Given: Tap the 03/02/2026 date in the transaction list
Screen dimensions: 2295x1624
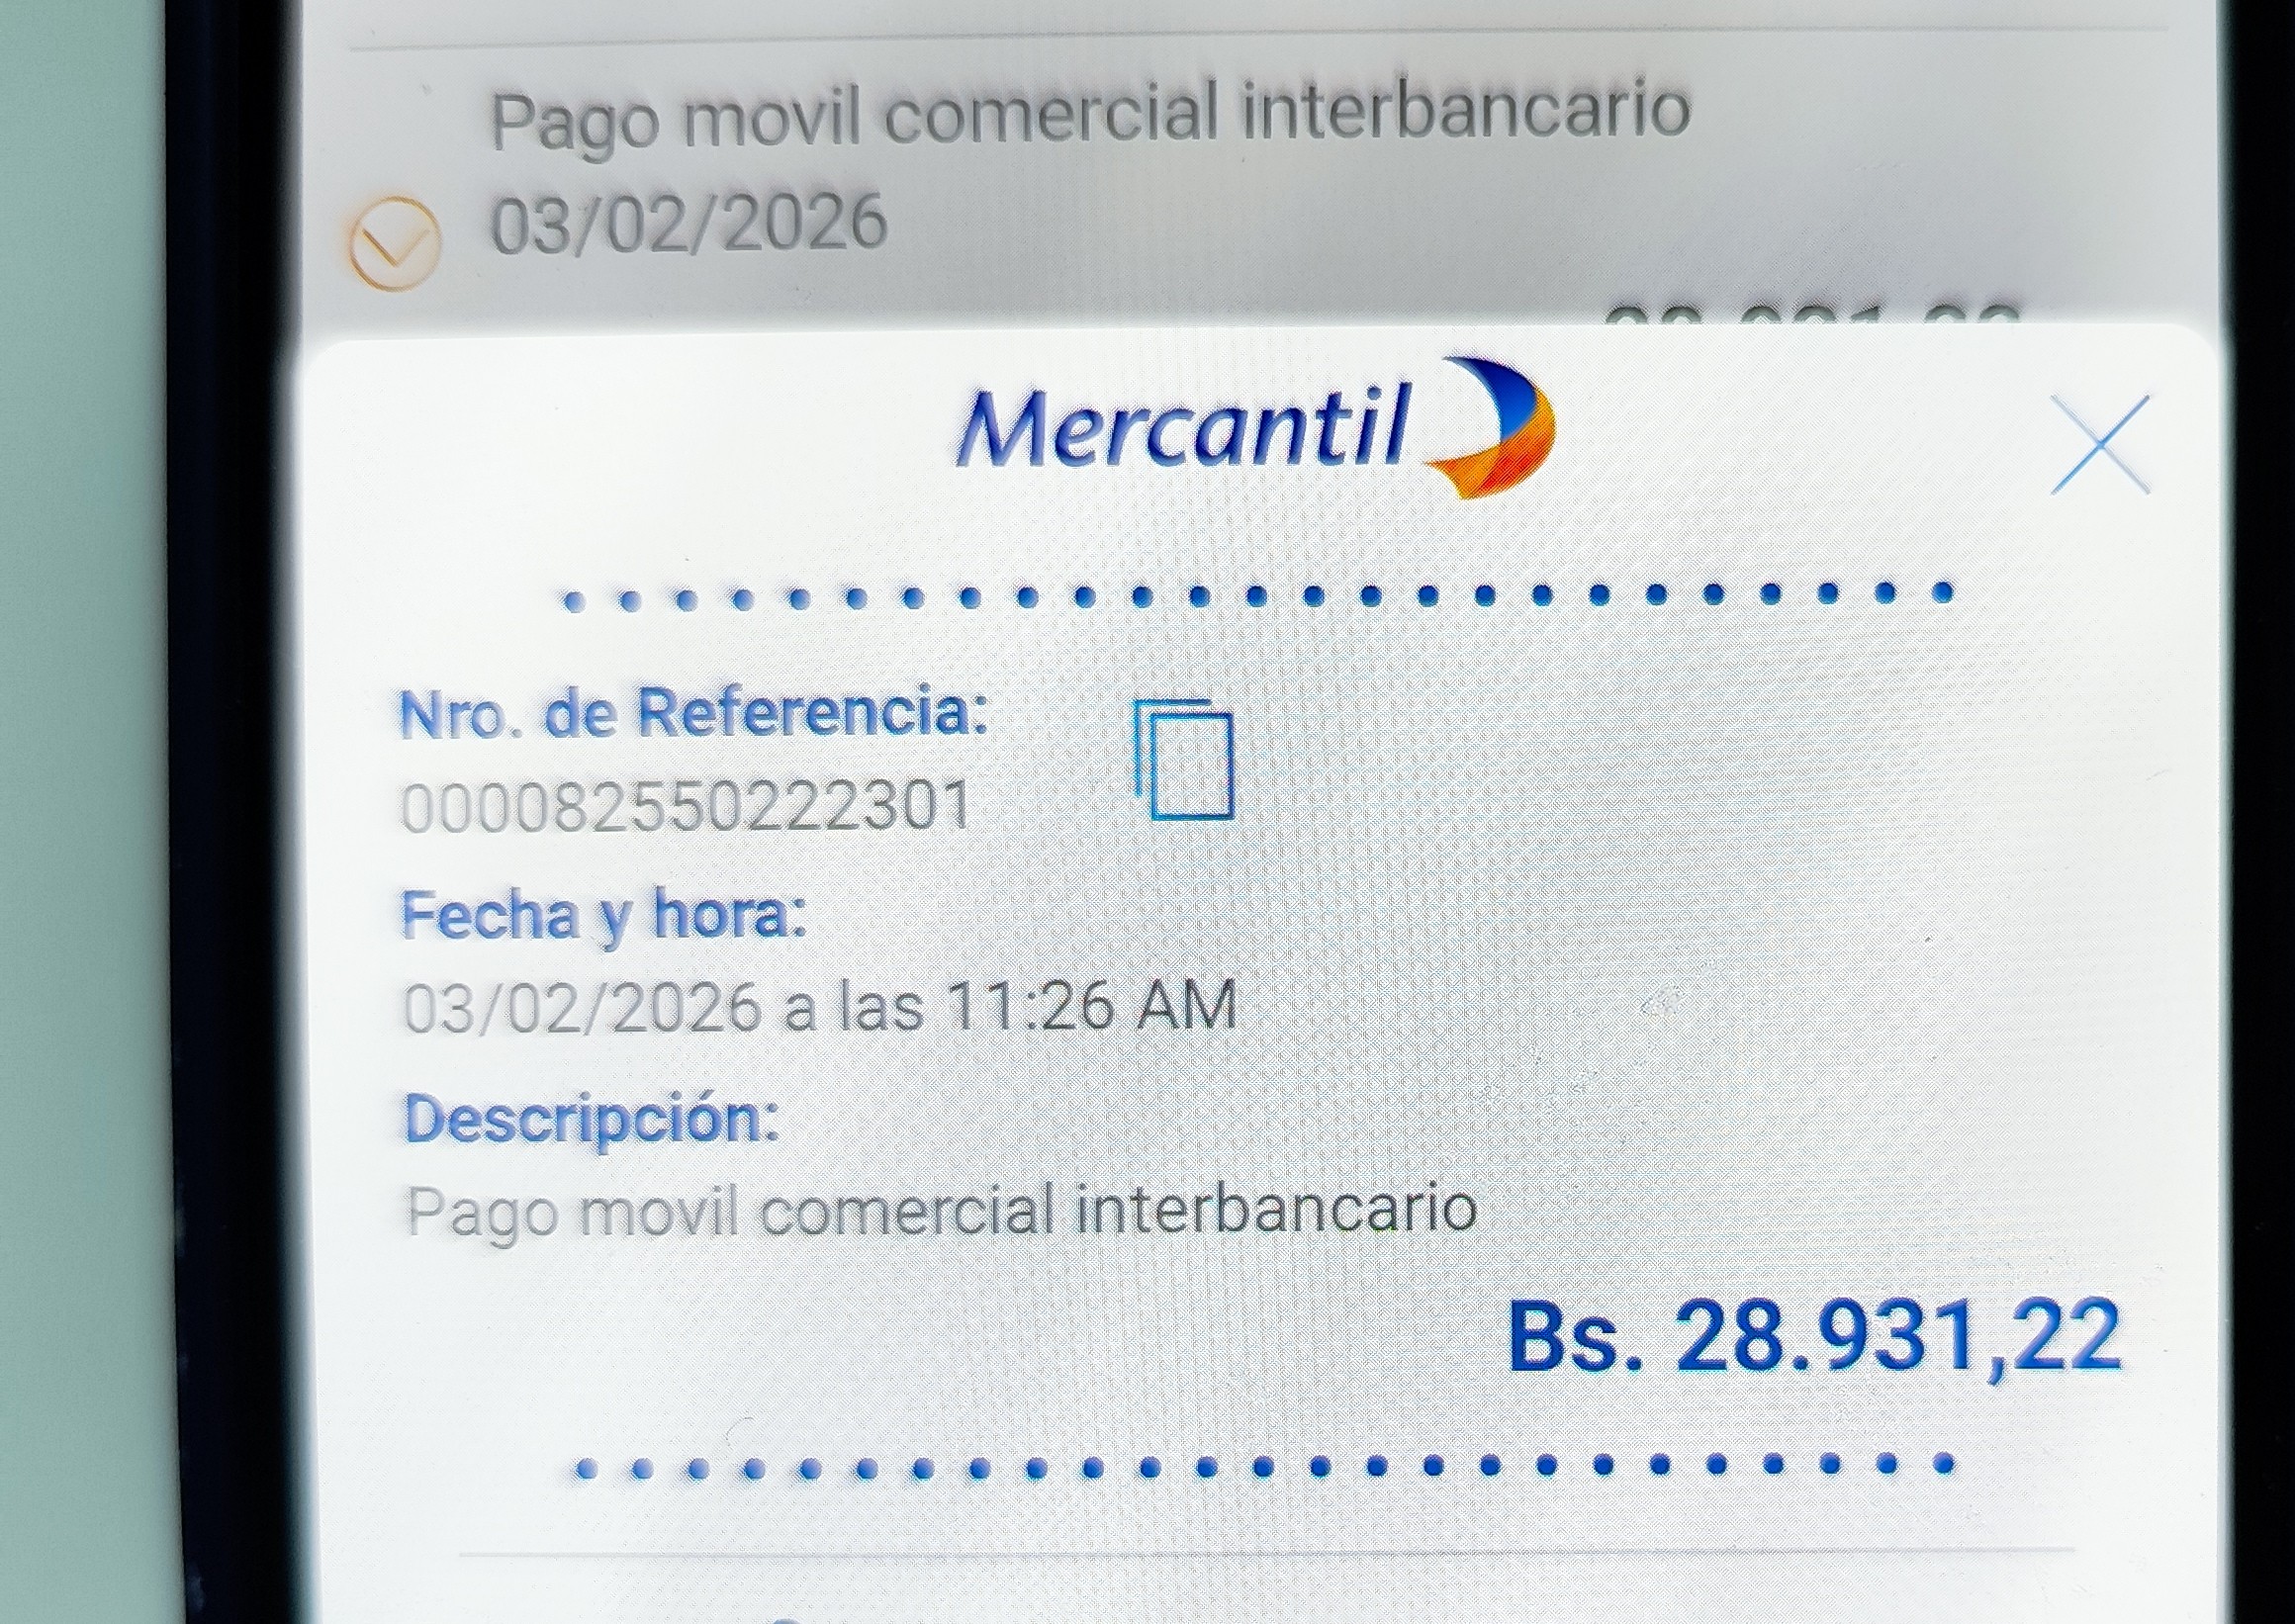Looking at the screenshot, I should 688,223.
